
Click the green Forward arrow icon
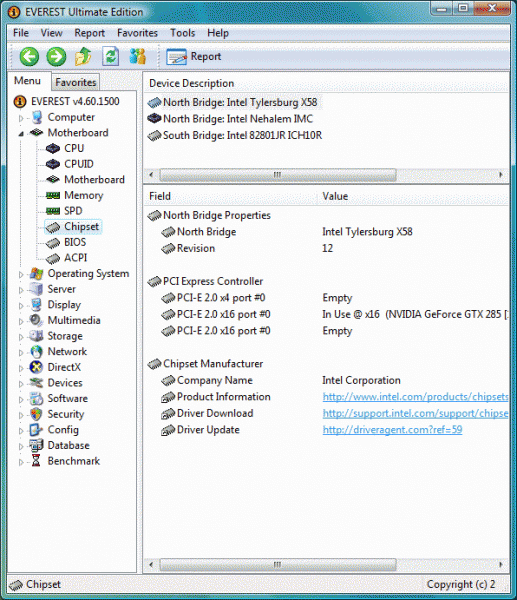tap(56, 57)
